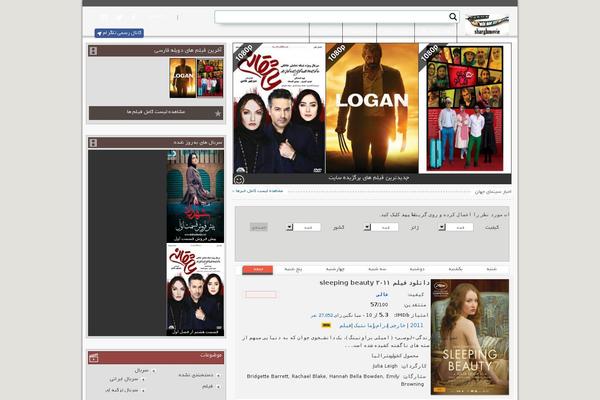Select the Saturday (شنبه) tab
This screenshot has width=600, height=400.
491,269
